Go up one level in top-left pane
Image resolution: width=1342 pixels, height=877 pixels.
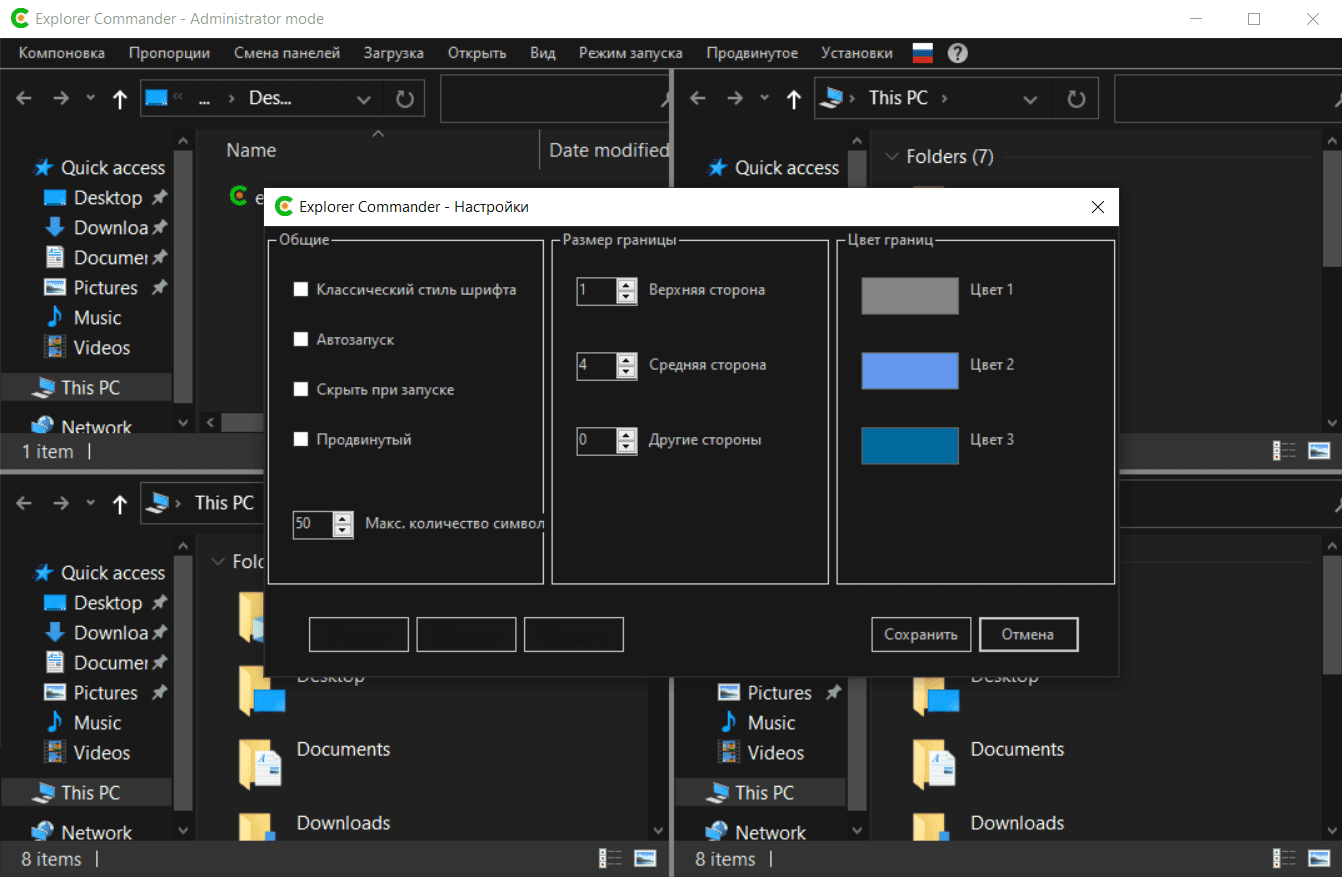pos(120,99)
